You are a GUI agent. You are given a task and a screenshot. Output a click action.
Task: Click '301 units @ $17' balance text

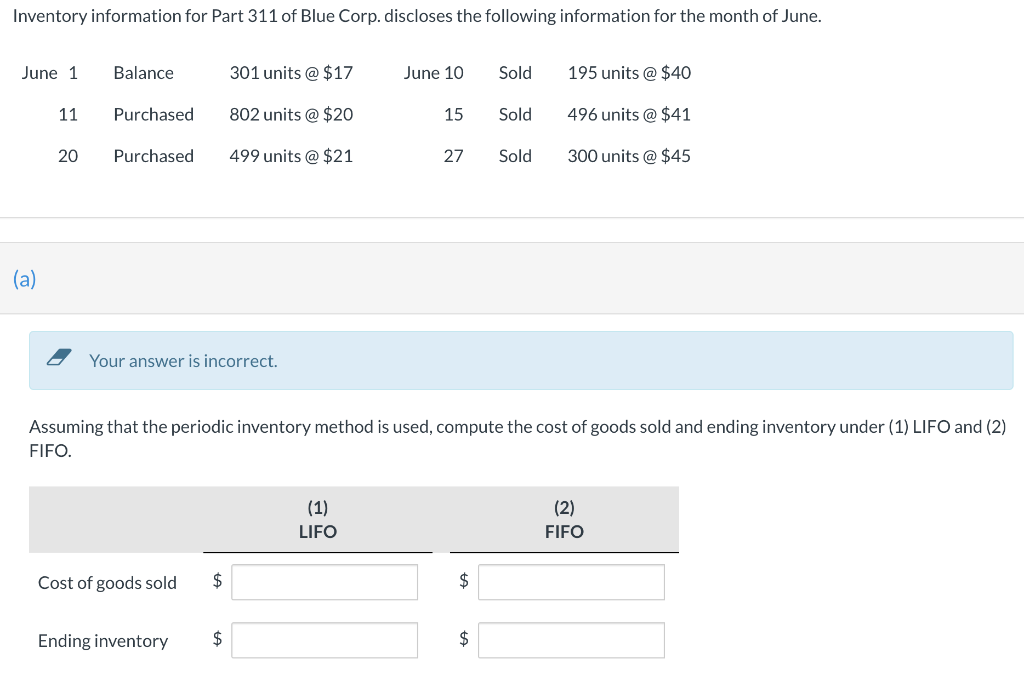[291, 73]
